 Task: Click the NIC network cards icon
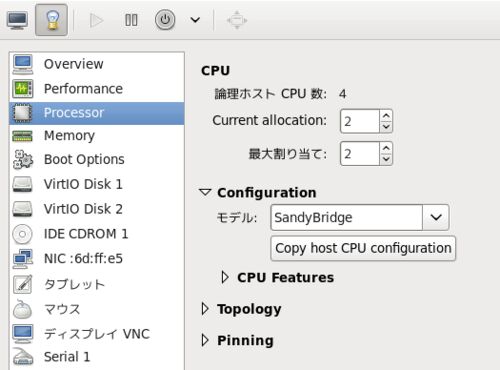click(23, 259)
